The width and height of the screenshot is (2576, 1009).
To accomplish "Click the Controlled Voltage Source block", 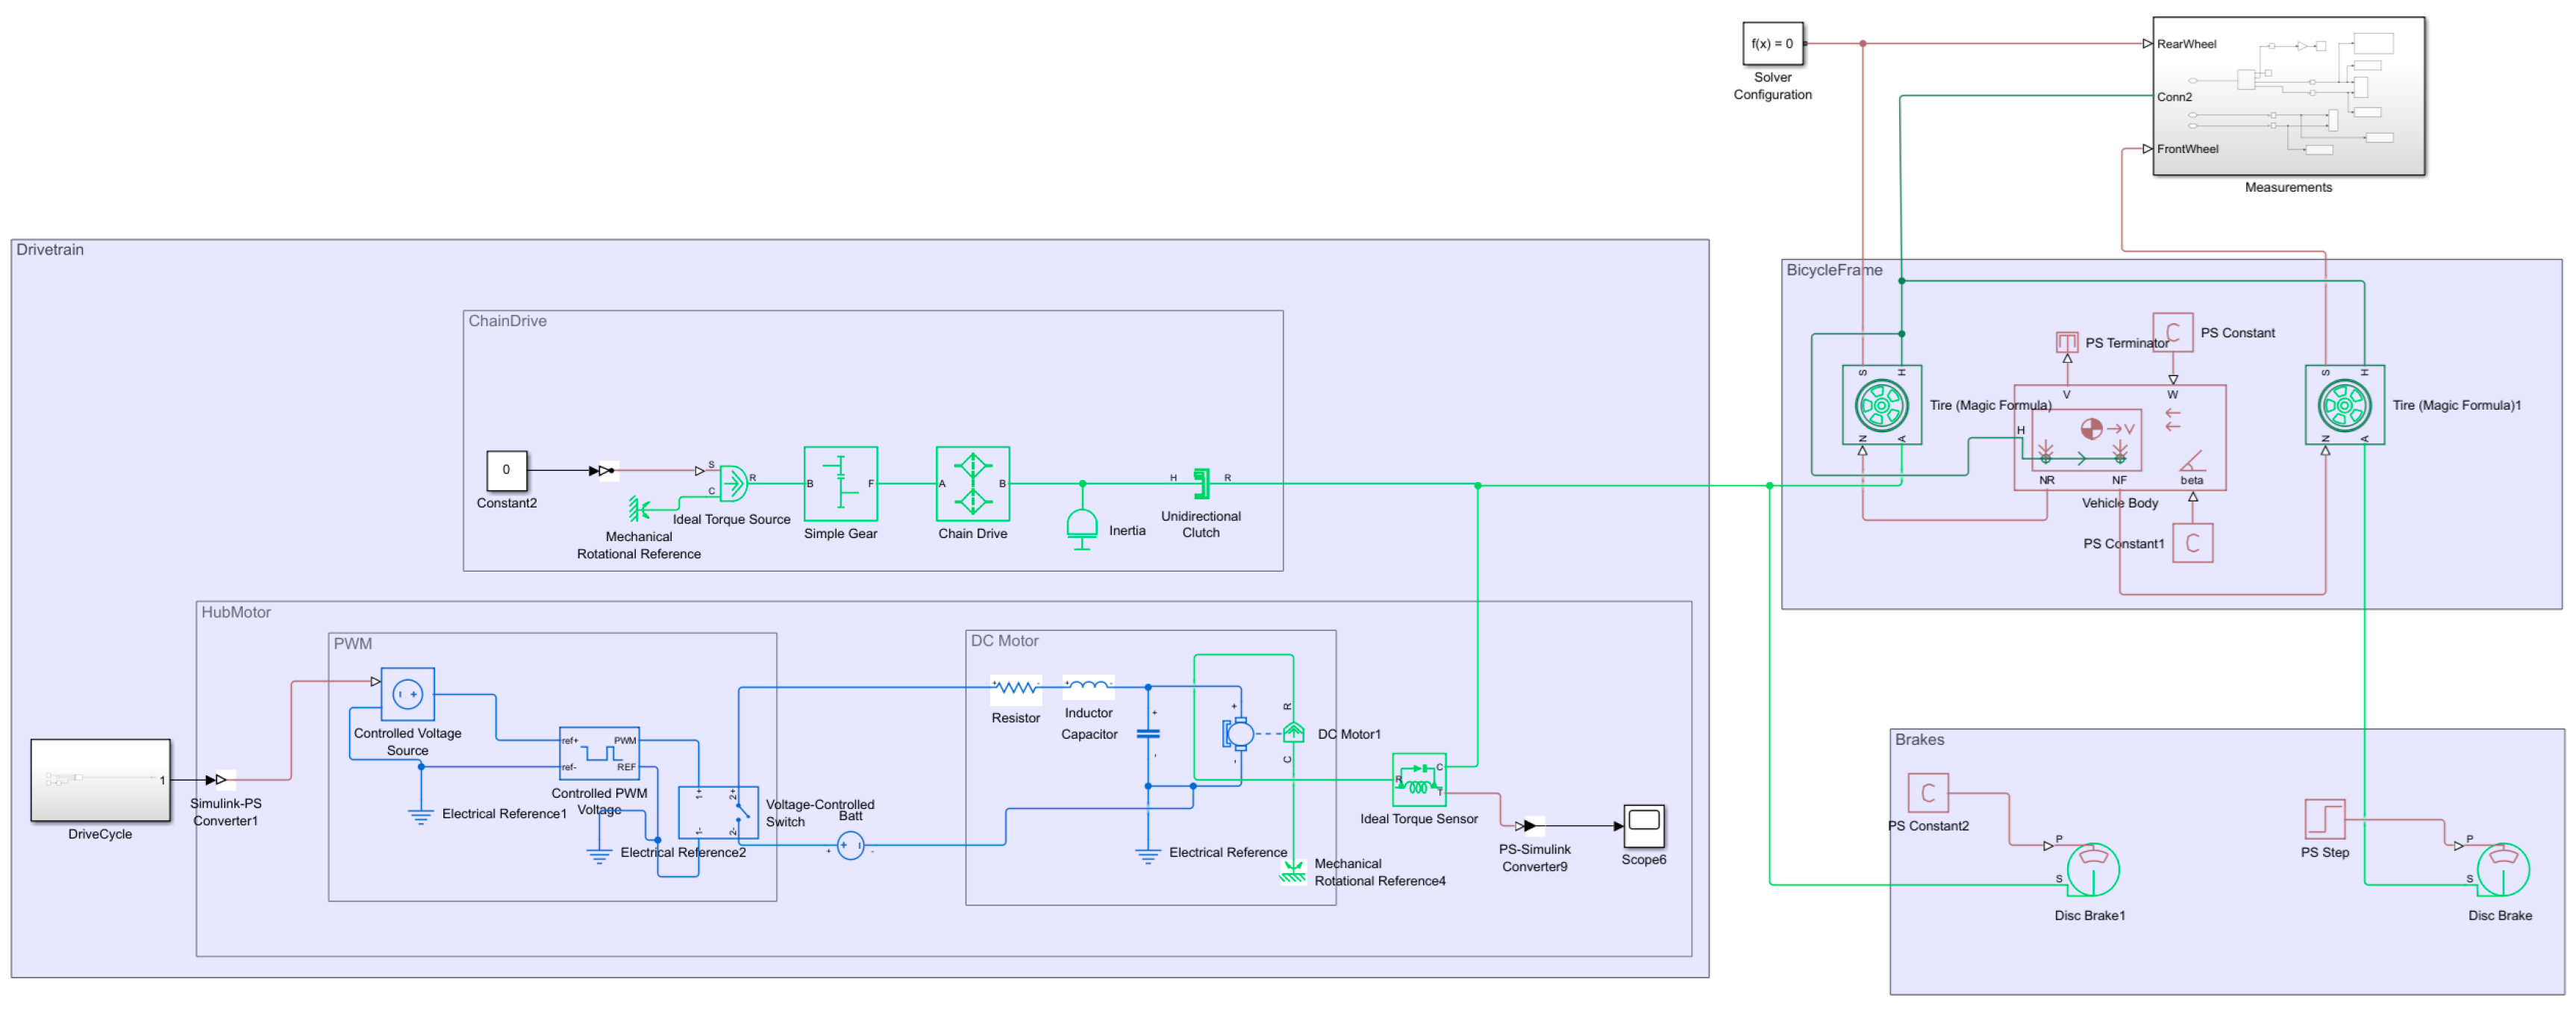I will click(x=407, y=694).
